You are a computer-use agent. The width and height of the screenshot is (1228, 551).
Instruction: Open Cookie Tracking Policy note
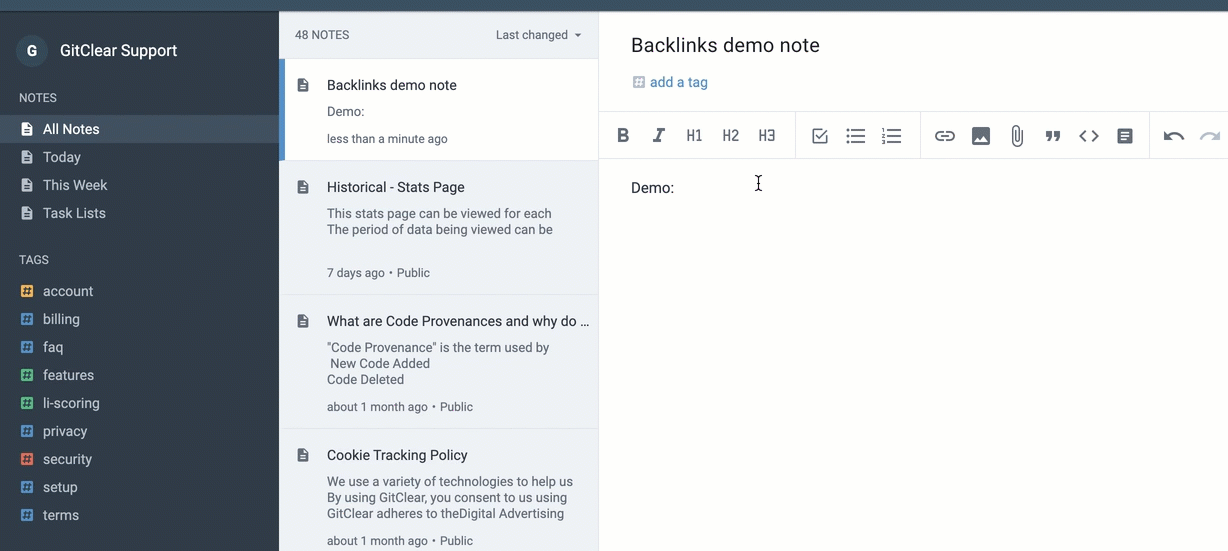click(x=439, y=490)
